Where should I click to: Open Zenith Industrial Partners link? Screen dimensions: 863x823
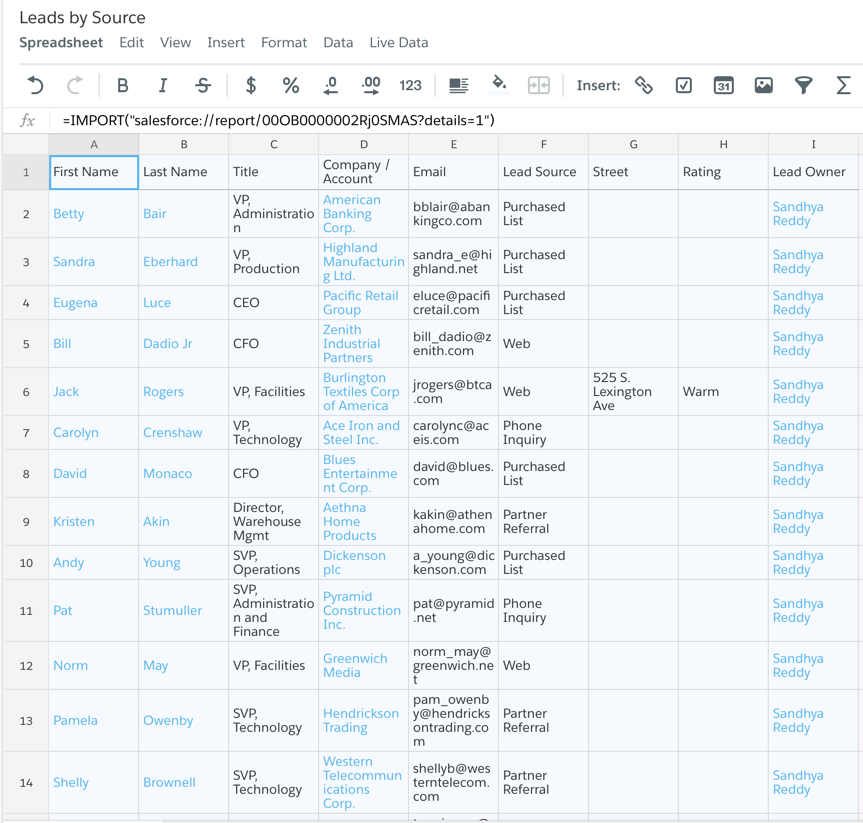pos(352,344)
